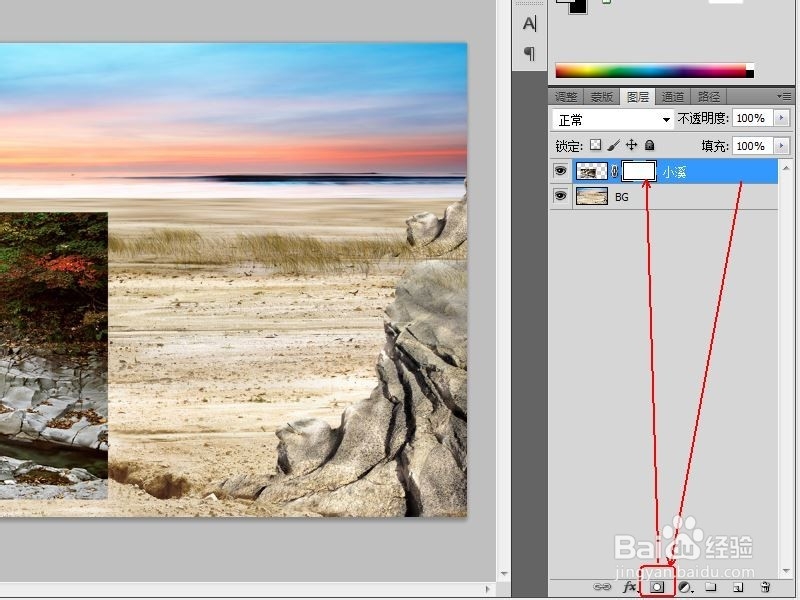
Task: Click the 不透明度 opacity label
Action: coord(703,118)
